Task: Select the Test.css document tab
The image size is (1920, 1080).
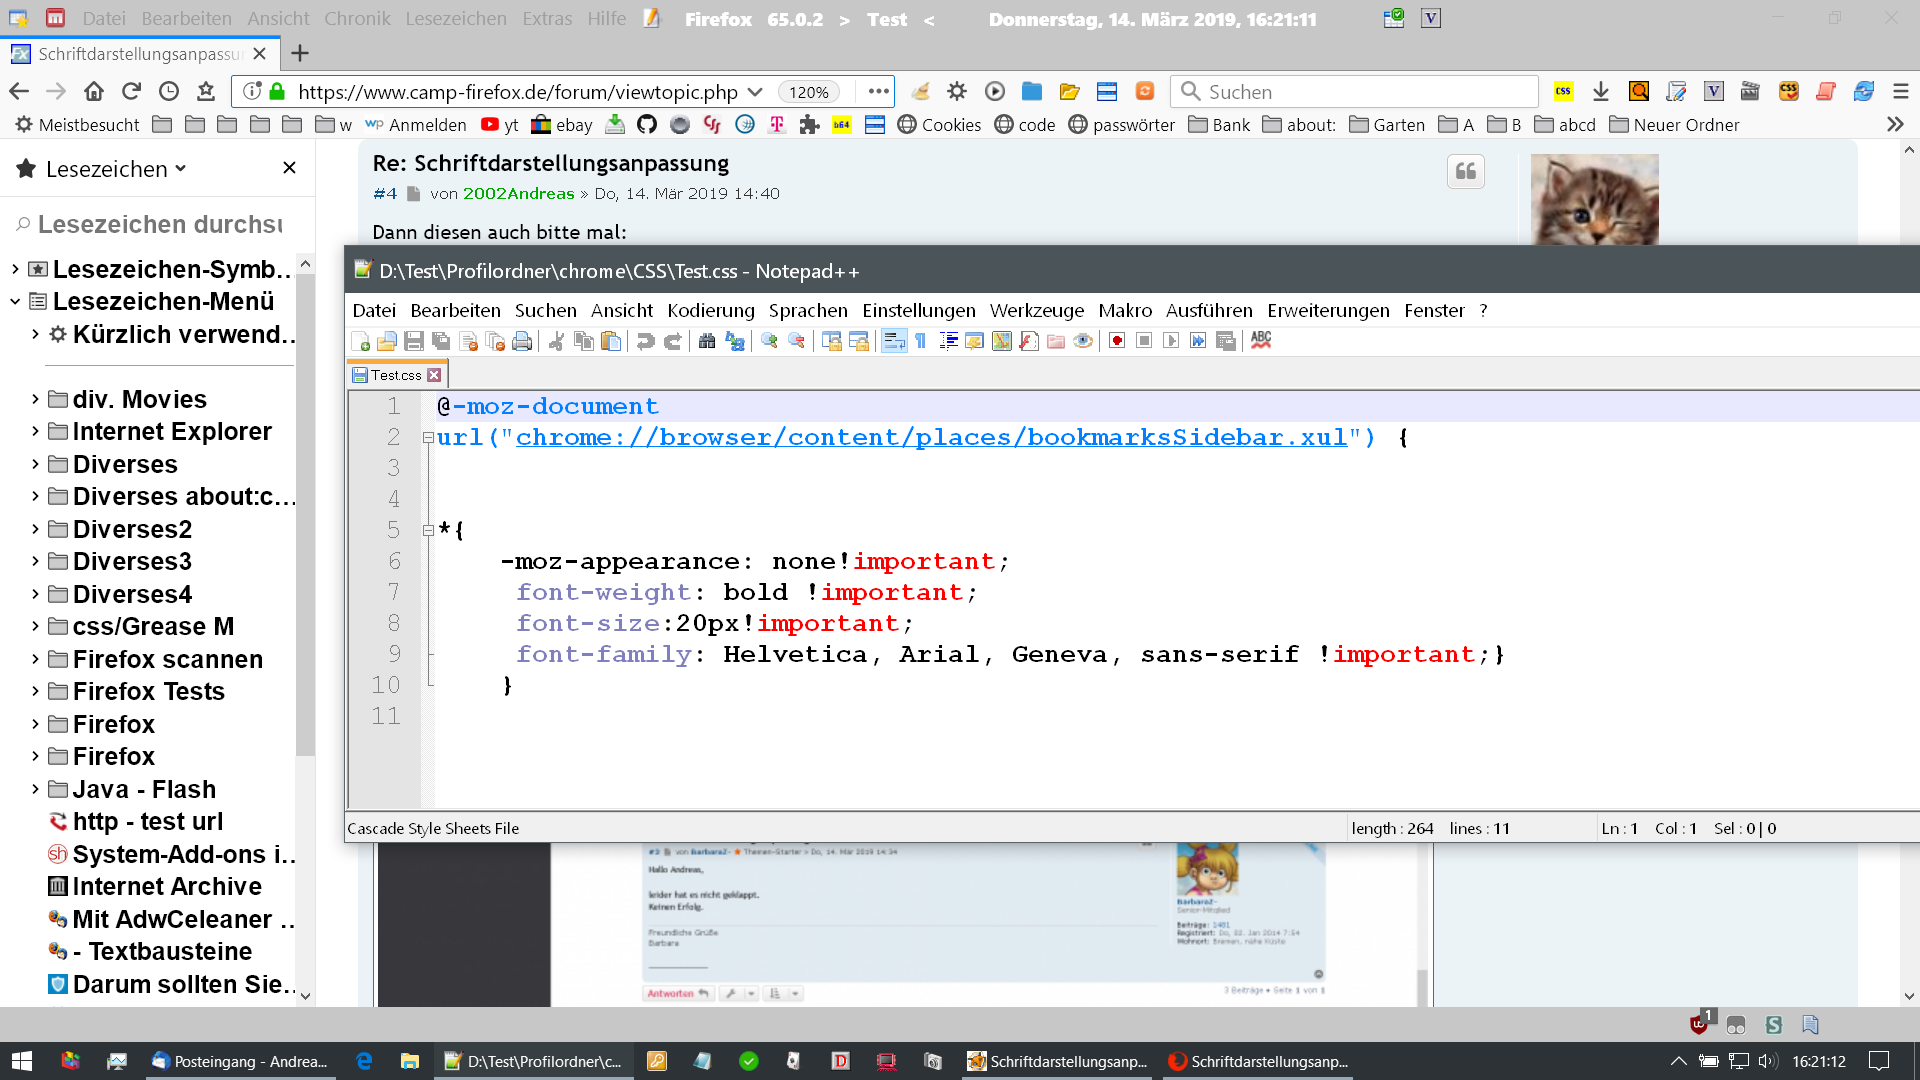Action: point(395,375)
